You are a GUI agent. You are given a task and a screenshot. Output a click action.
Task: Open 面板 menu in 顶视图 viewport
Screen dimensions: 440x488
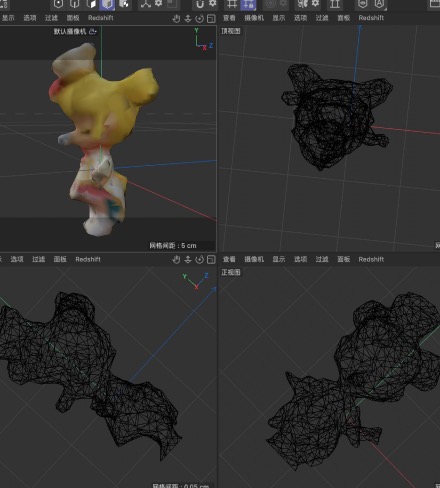[344, 18]
